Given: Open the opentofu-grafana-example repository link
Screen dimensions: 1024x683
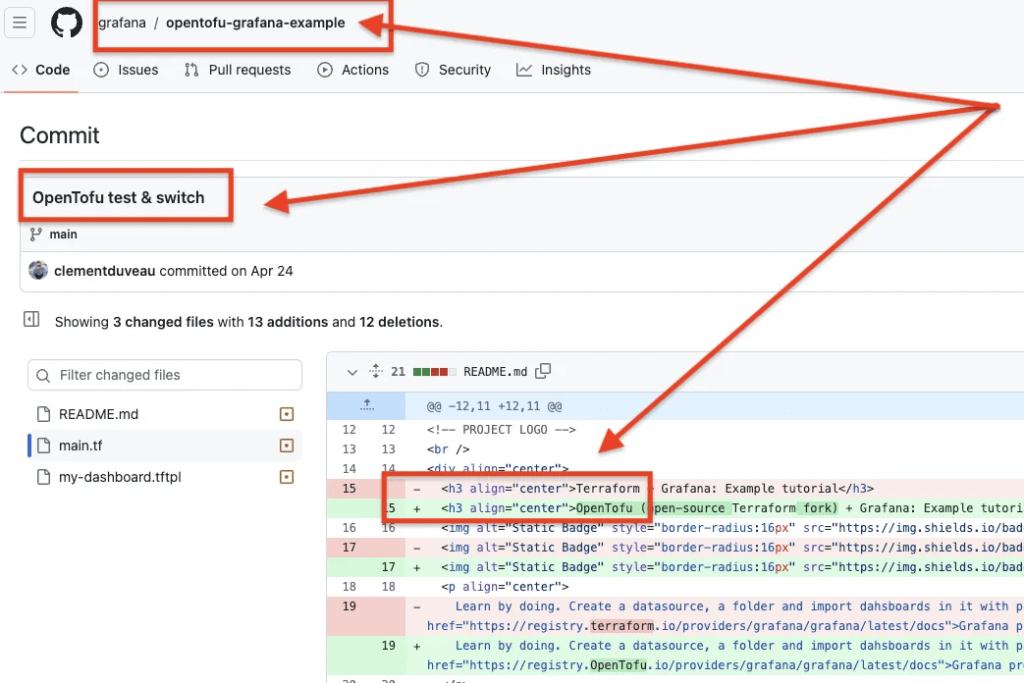Looking at the screenshot, I should click(255, 23).
